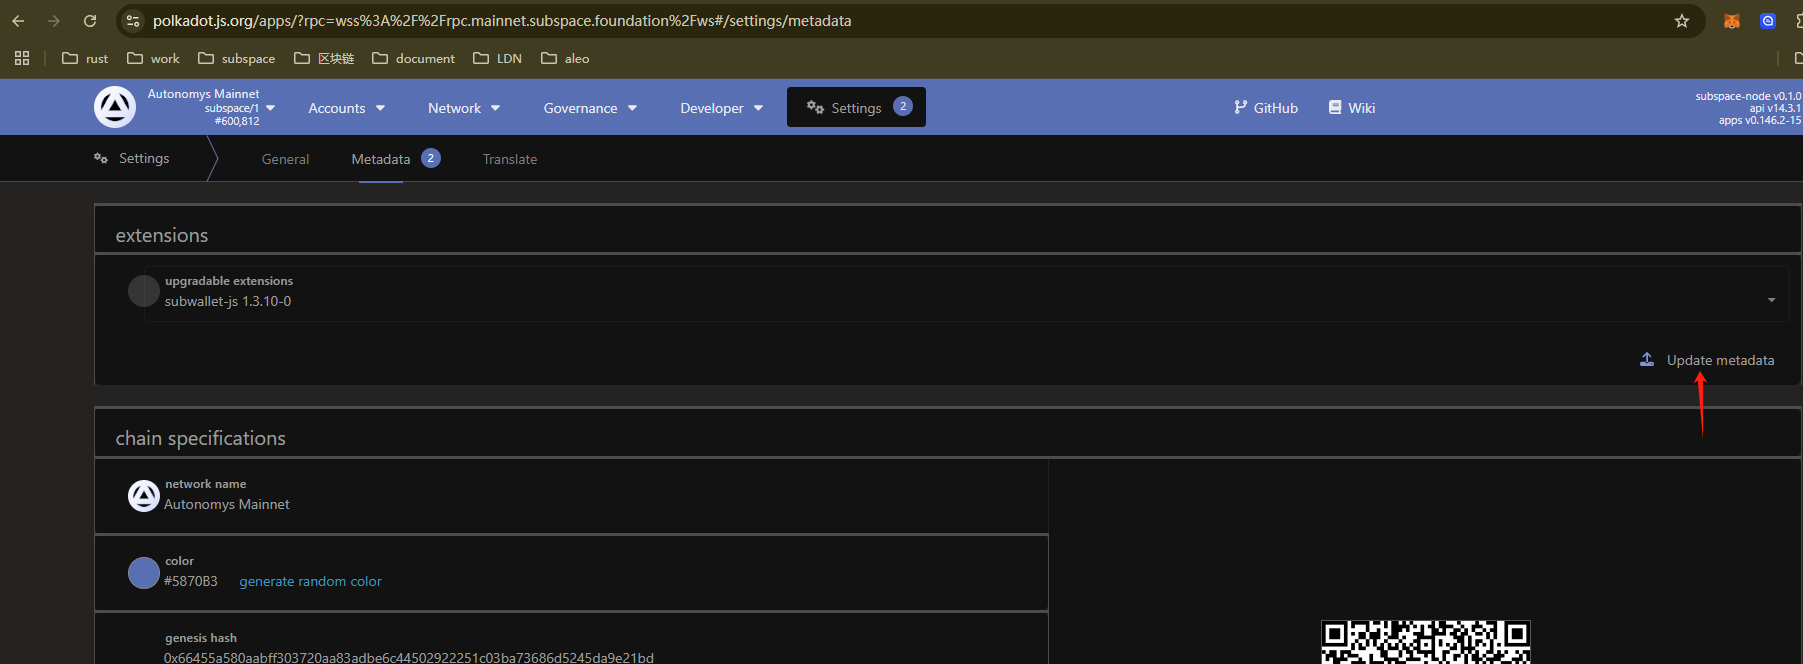Image resolution: width=1803 pixels, height=664 pixels.
Task: Click the browser reload icon
Action: (x=90, y=21)
